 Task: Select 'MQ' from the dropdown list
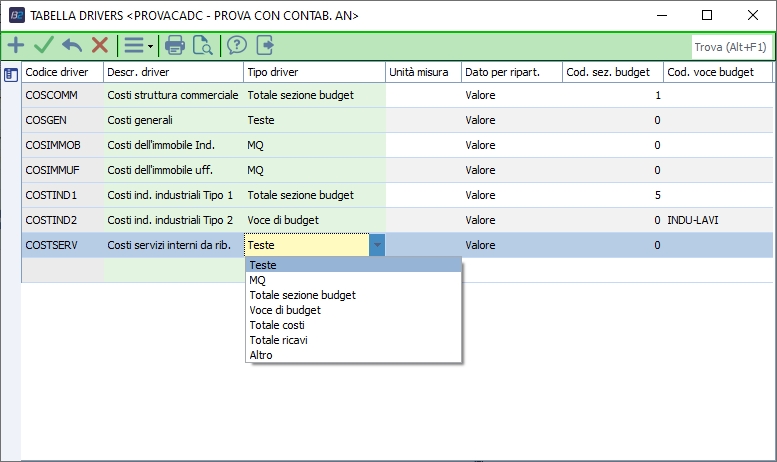click(x=257, y=280)
